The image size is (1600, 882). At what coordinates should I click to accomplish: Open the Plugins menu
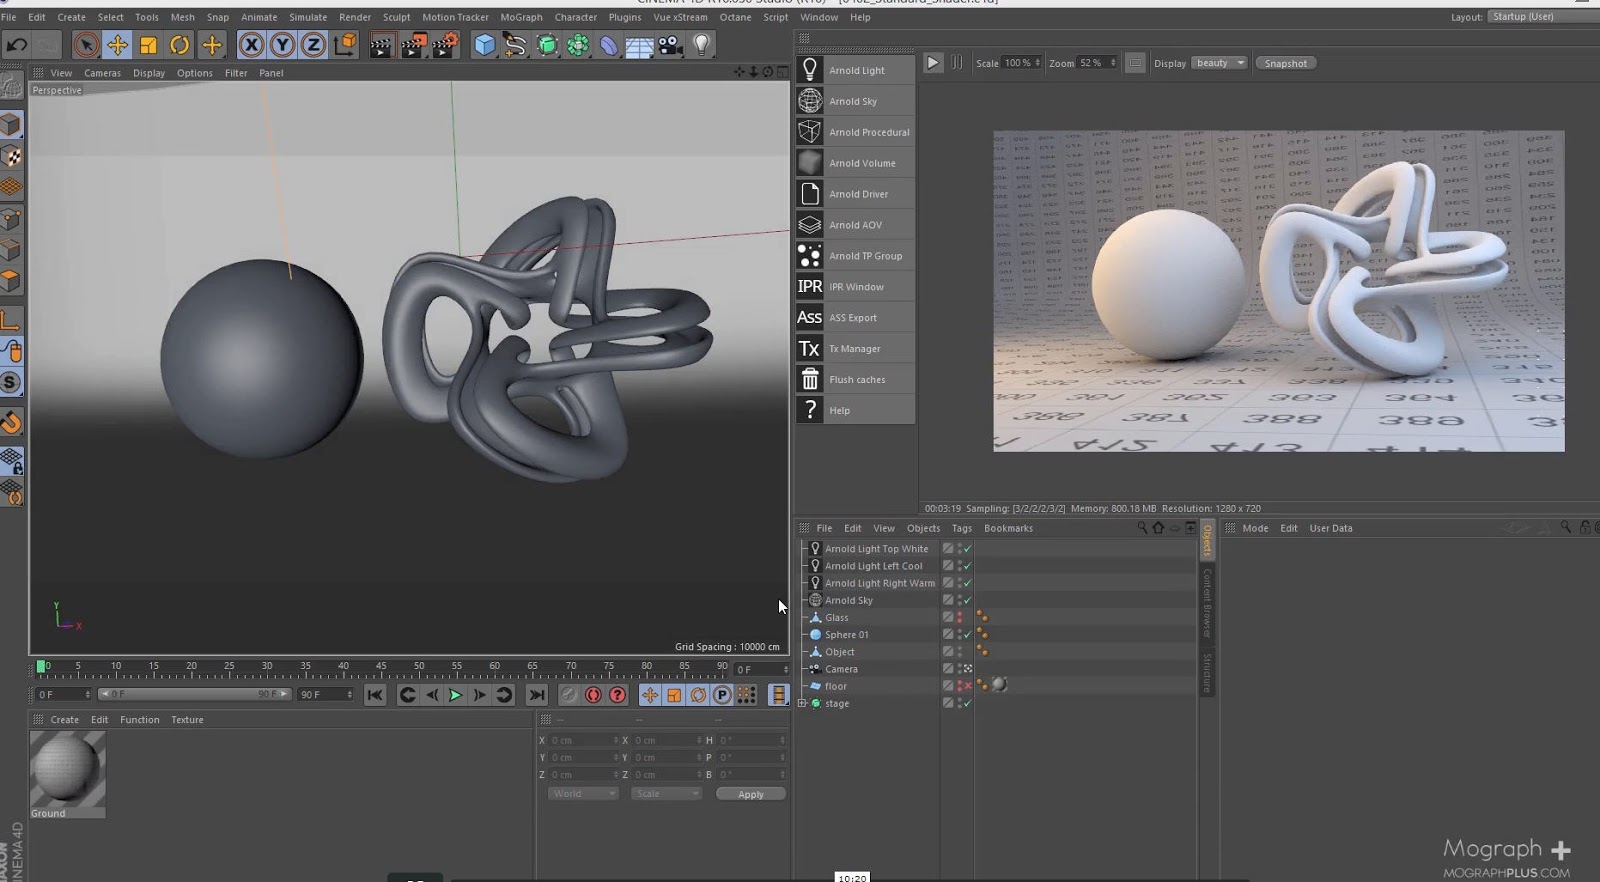pos(624,17)
